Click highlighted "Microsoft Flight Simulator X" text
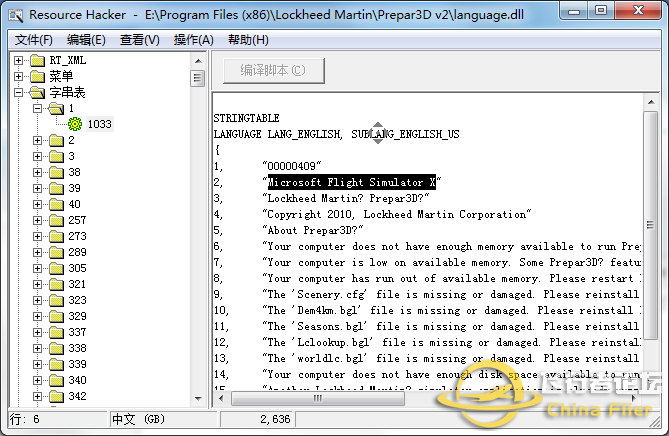Viewport: 669px width, 436px height. (352, 182)
